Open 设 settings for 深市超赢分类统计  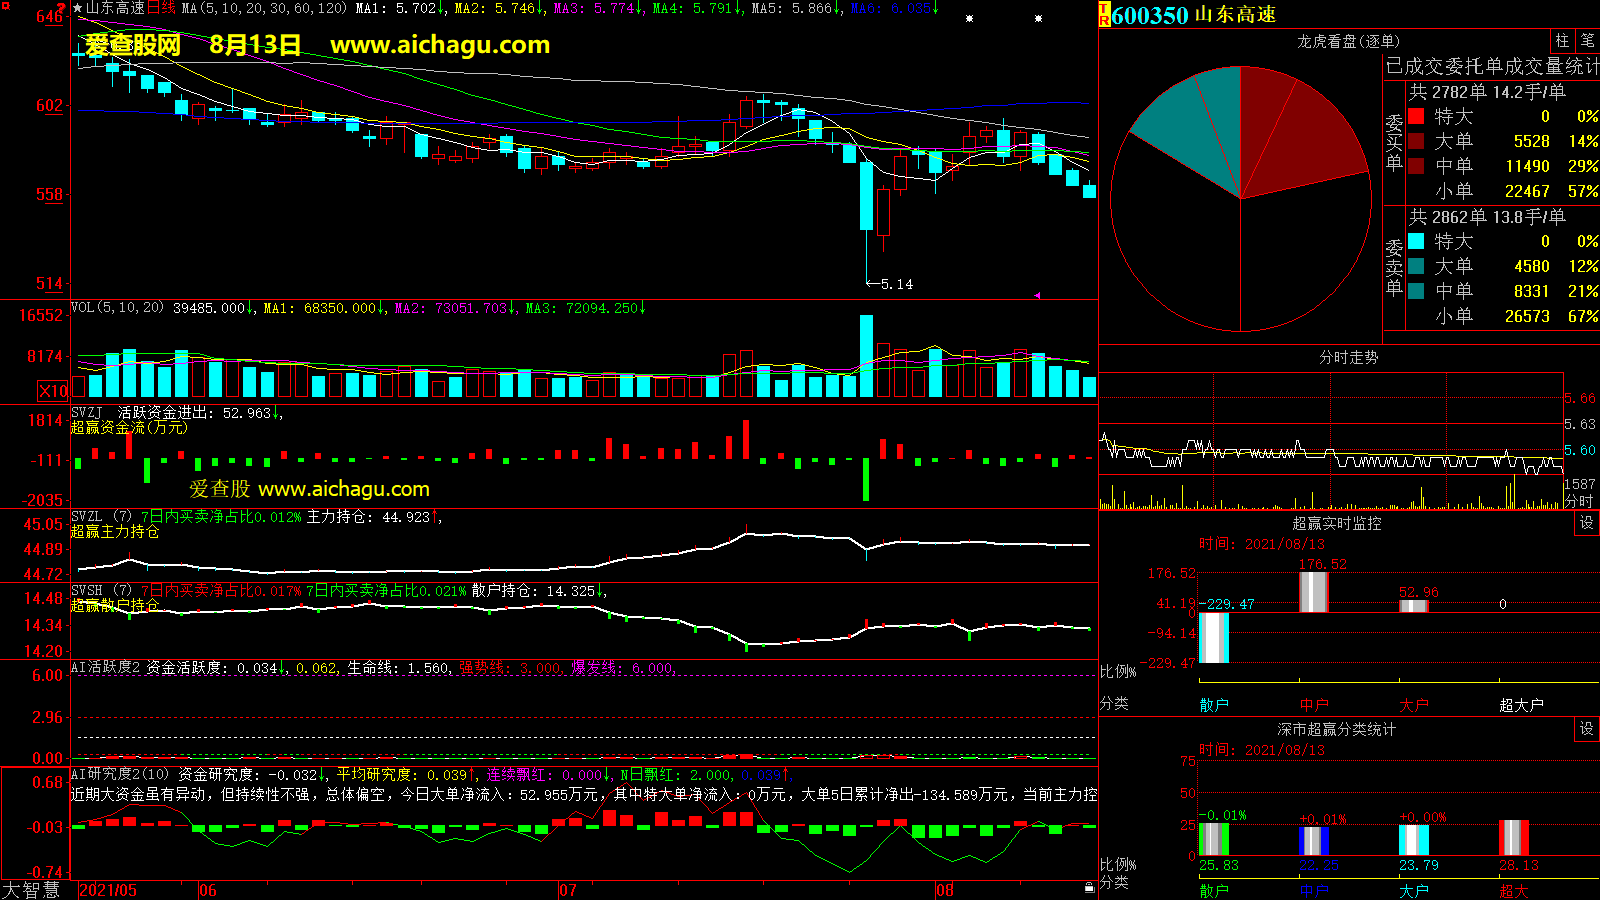pos(1586,729)
